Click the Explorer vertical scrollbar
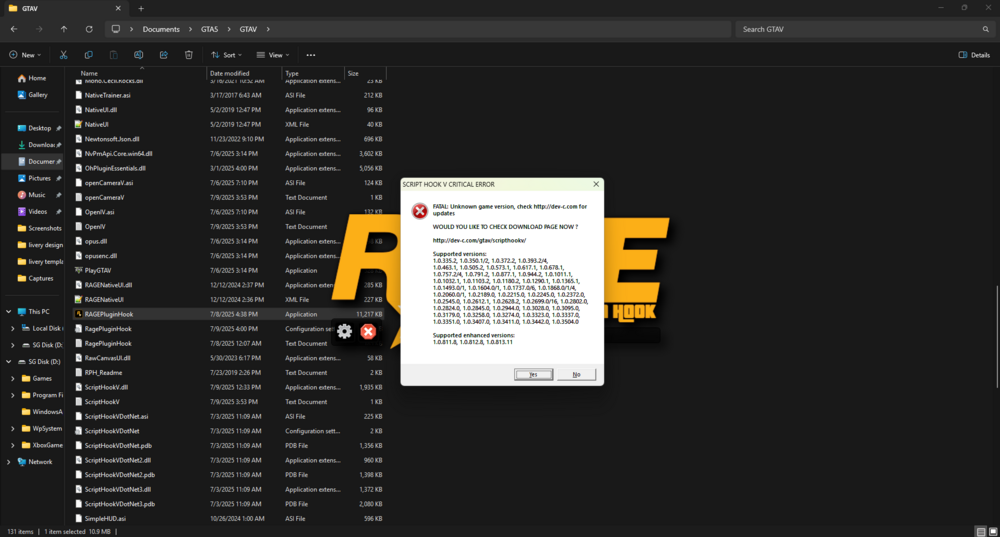Image resolution: width=1000 pixels, height=537 pixels. click(x=997, y=337)
